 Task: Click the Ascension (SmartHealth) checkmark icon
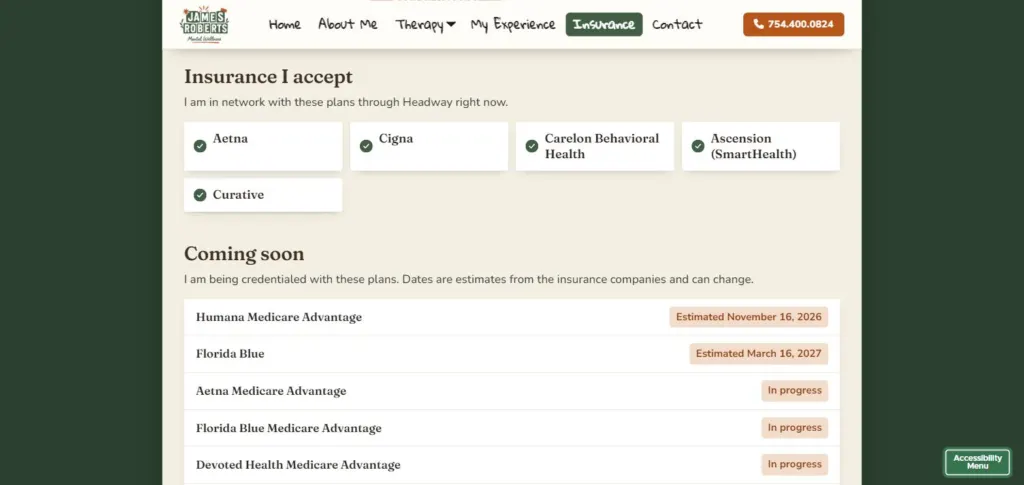point(698,146)
